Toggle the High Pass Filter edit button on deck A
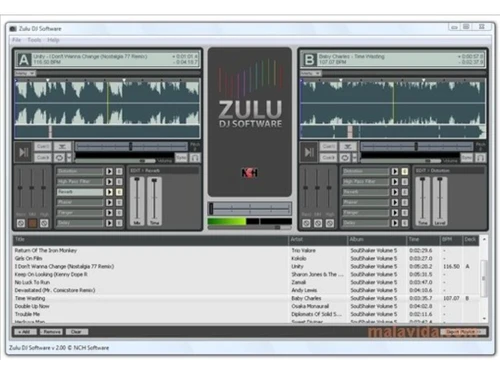The image size is (500, 375). coord(119,182)
